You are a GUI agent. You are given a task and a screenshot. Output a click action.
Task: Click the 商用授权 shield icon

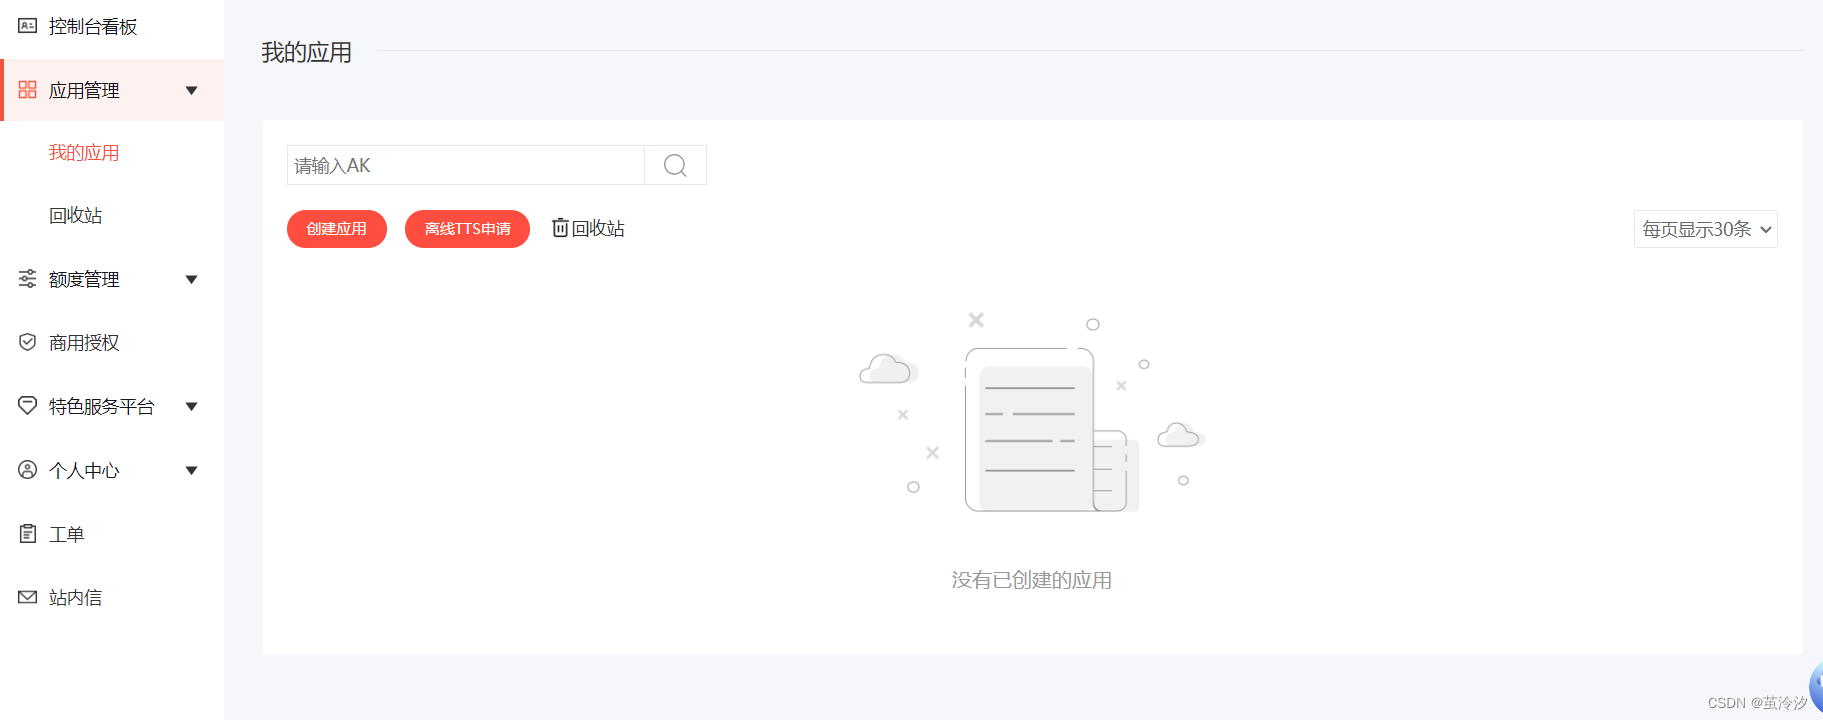[x=27, y=342]
